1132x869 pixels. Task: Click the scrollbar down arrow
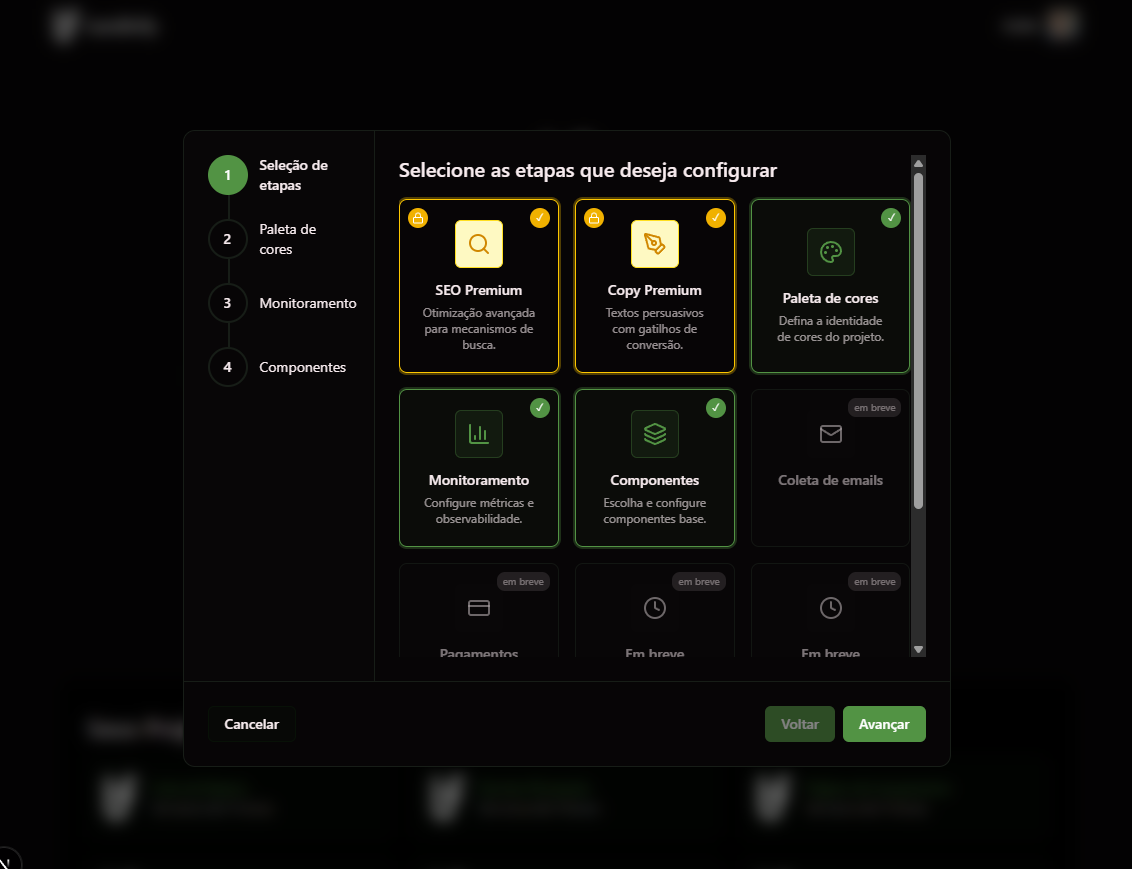click(x=918, y=649)
